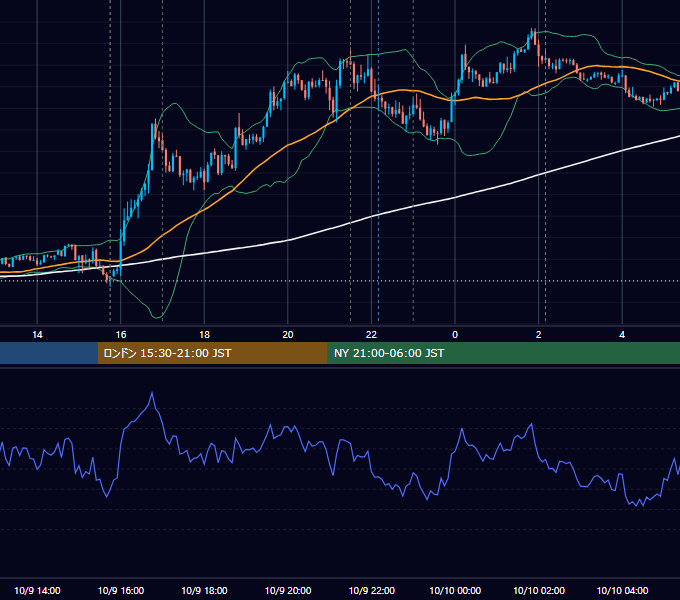
Task: Click the hour 16 axis label
Action: [121, 335]
